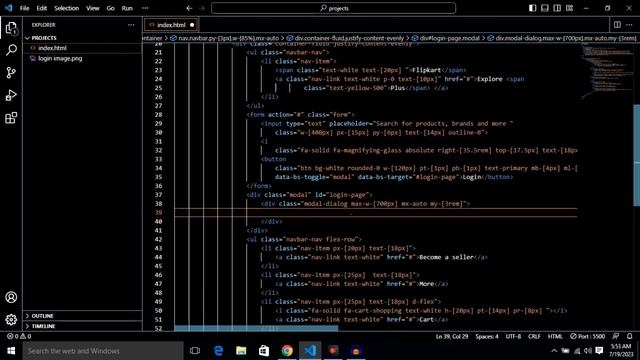
Task: Open the Accounts menu icon
Action: tap(11, 297)
